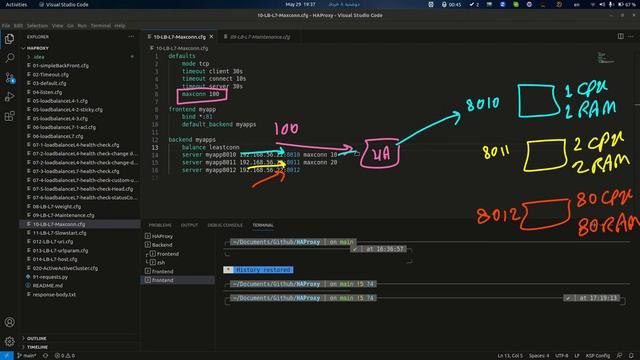This screenshot has width=640, height=360.
Task: Click the green tray application icon
Action: click(516, 4)
